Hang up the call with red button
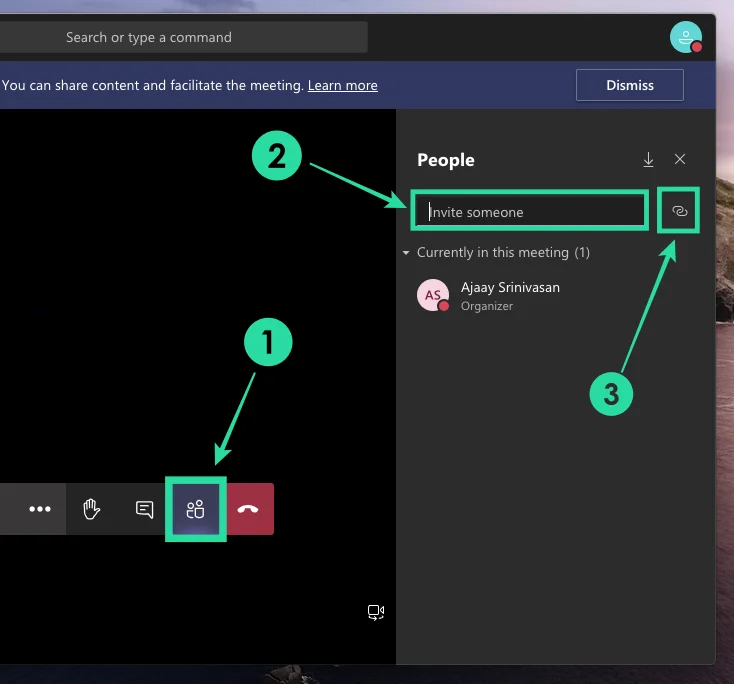 click(x=249, y=509)
